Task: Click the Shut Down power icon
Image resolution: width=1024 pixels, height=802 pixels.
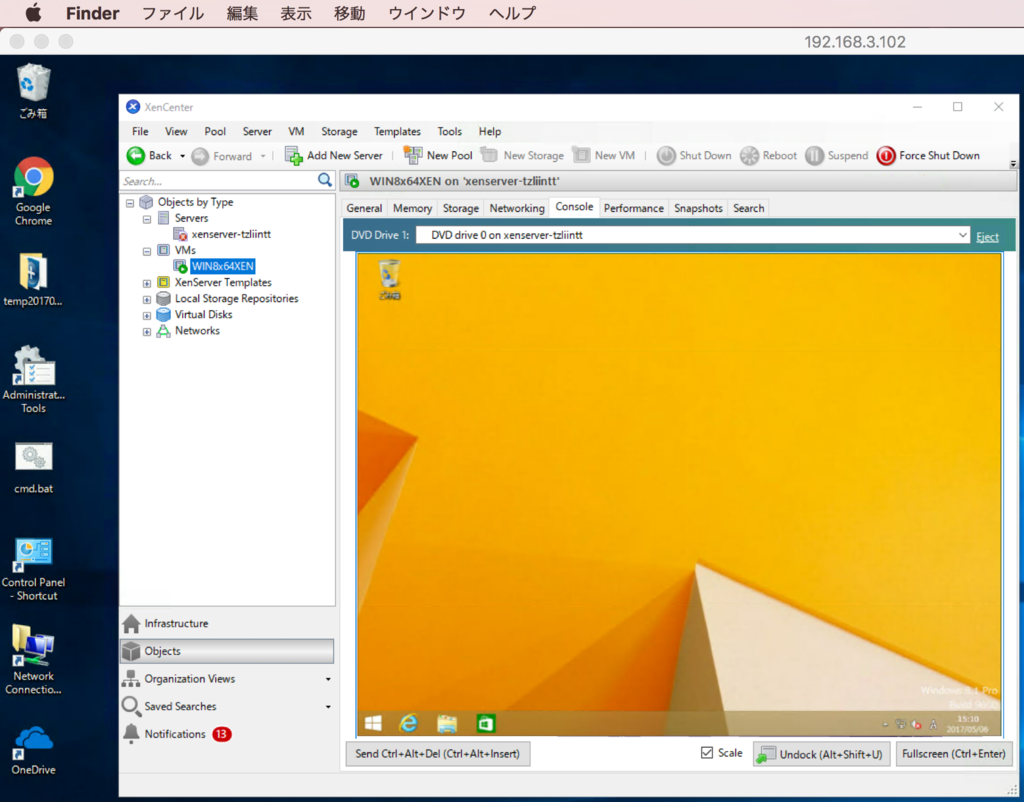Action: pos(666,155)
